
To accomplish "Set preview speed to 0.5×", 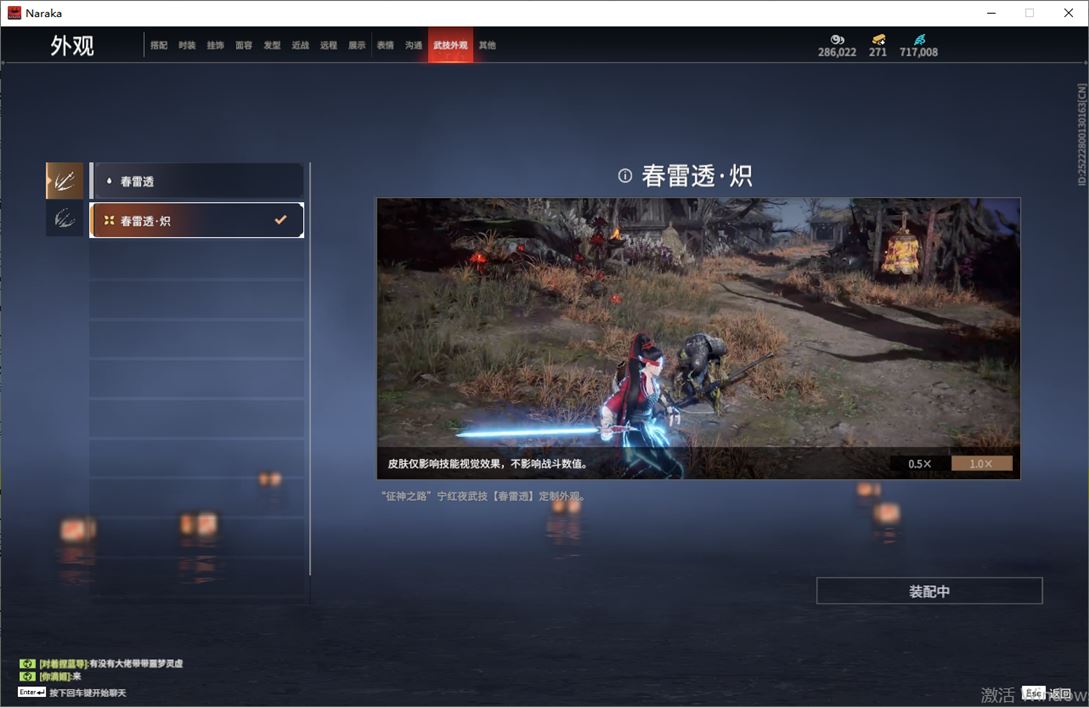I will [920, 463].
